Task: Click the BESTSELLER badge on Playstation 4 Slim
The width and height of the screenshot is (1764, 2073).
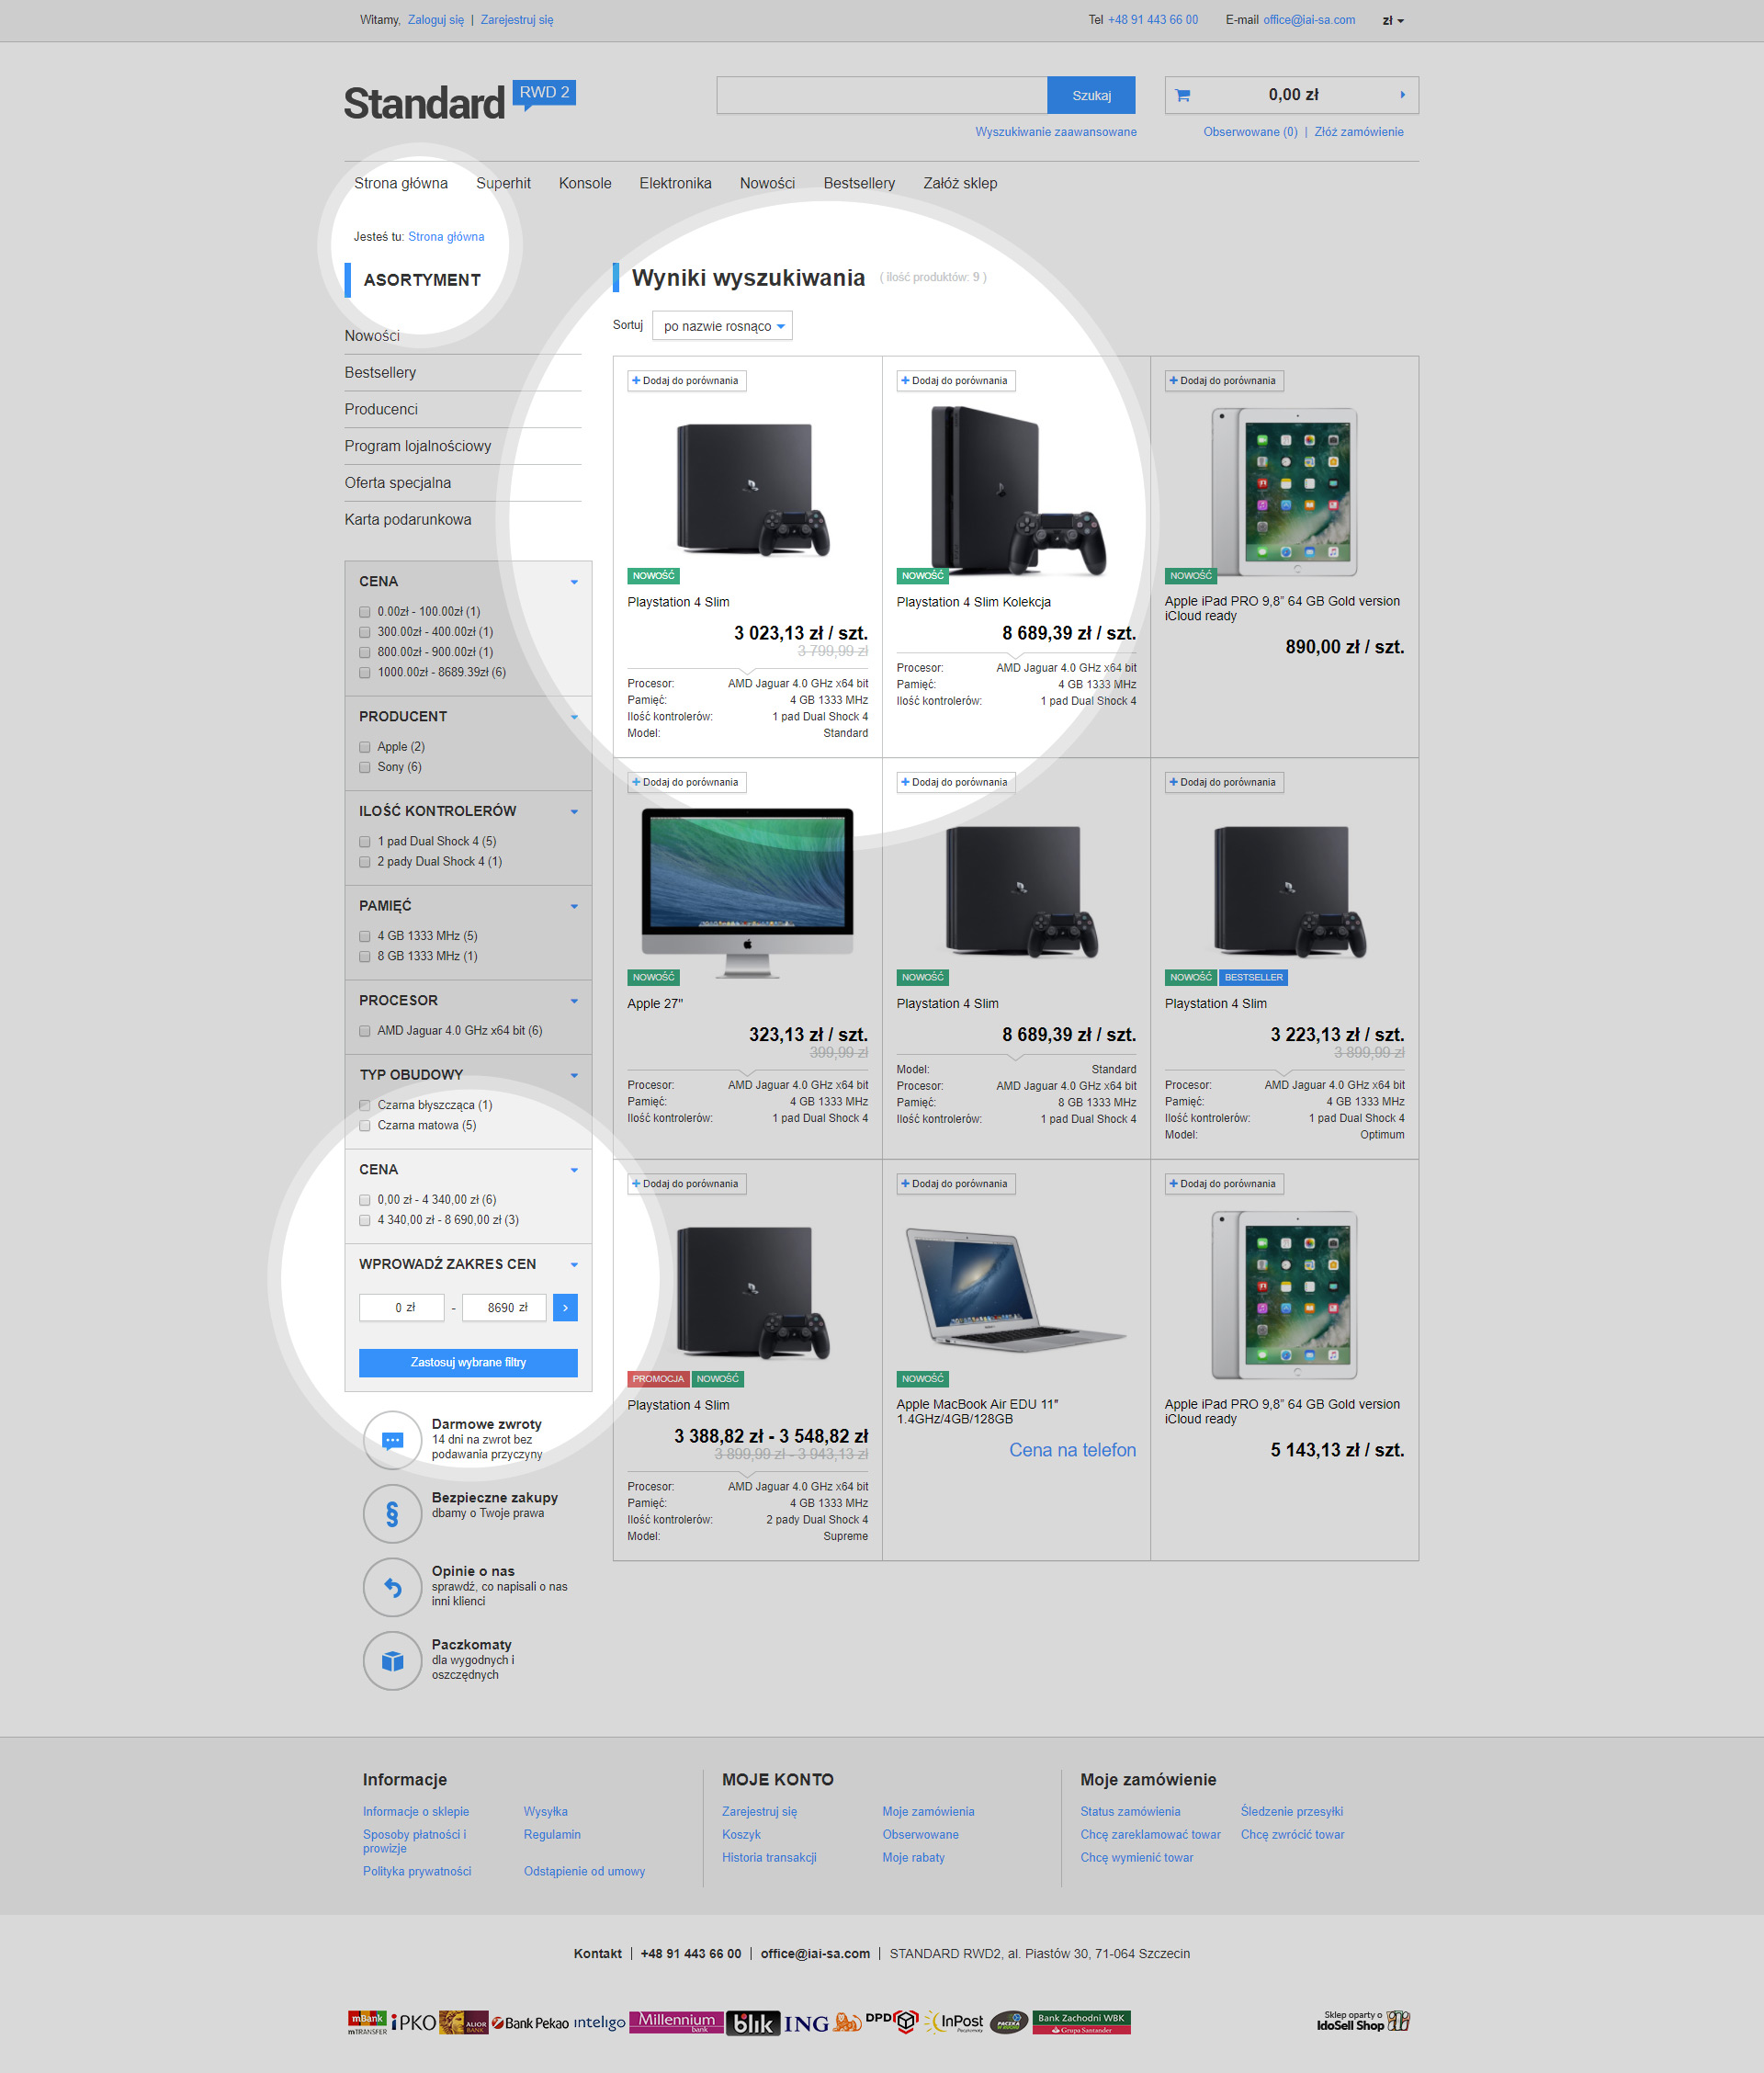Action: point(1253,977)
